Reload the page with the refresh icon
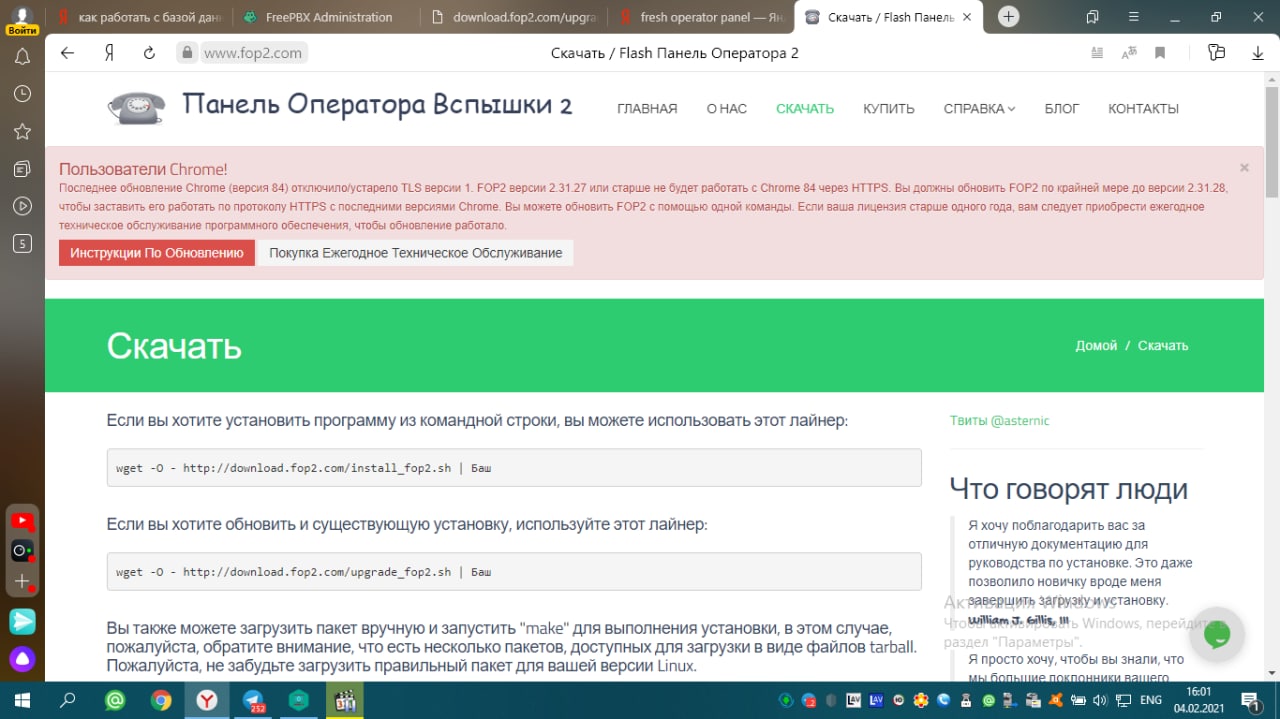Viewport: 1280px width, 719px height. pyautogui.click(x=149, y=53)
